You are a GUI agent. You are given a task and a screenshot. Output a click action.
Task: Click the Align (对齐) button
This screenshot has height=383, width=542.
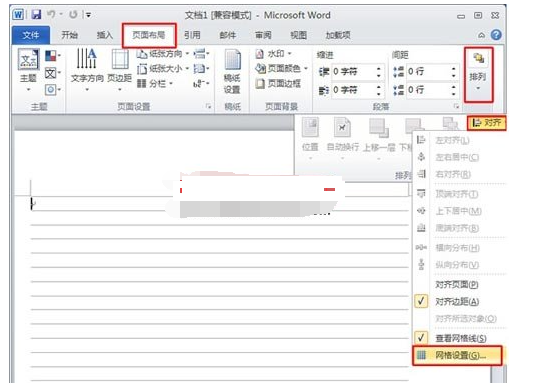point(487,123)
